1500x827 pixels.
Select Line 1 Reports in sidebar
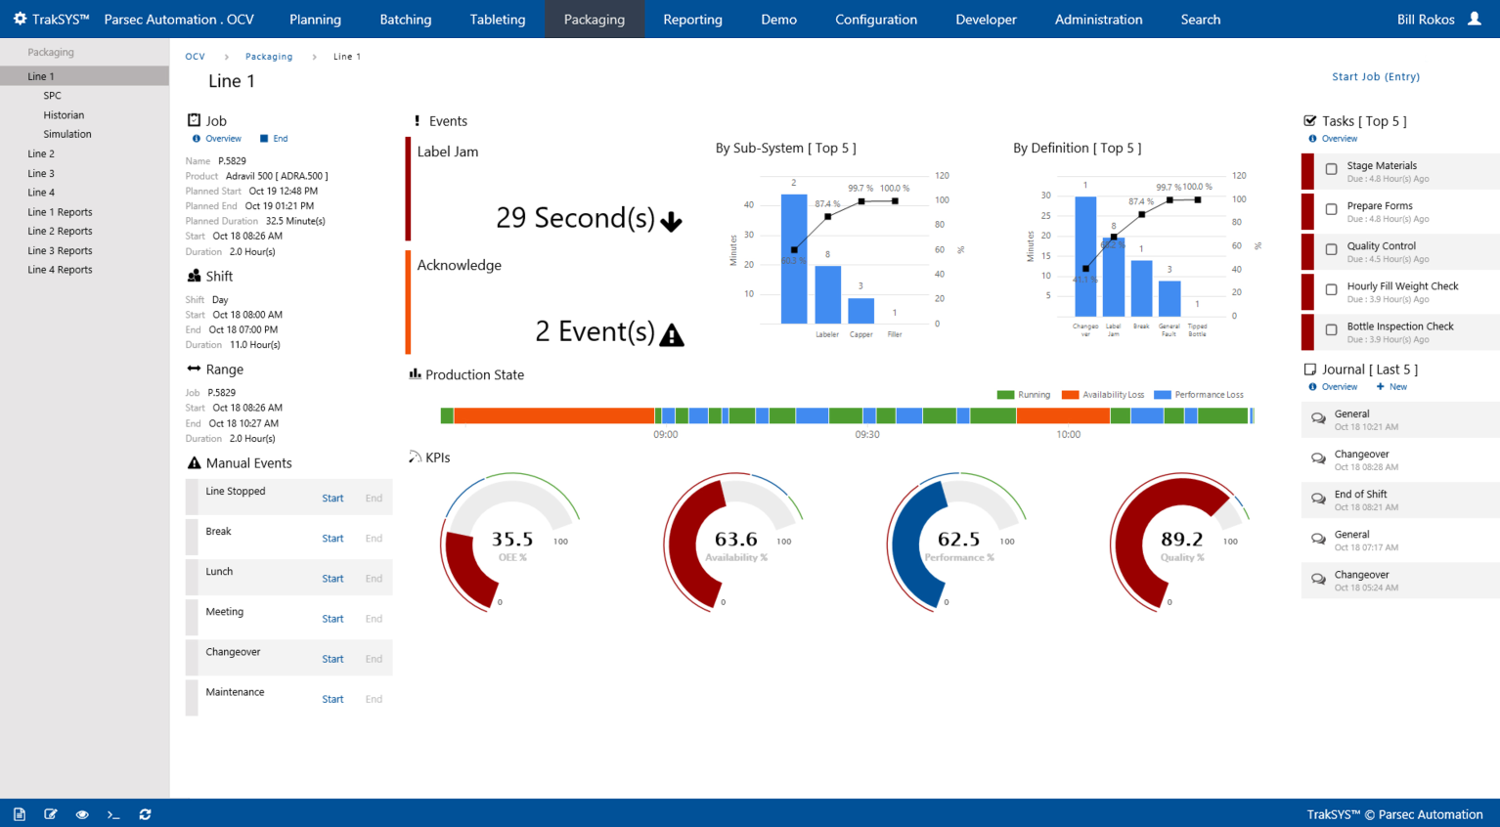pos(60,212)
